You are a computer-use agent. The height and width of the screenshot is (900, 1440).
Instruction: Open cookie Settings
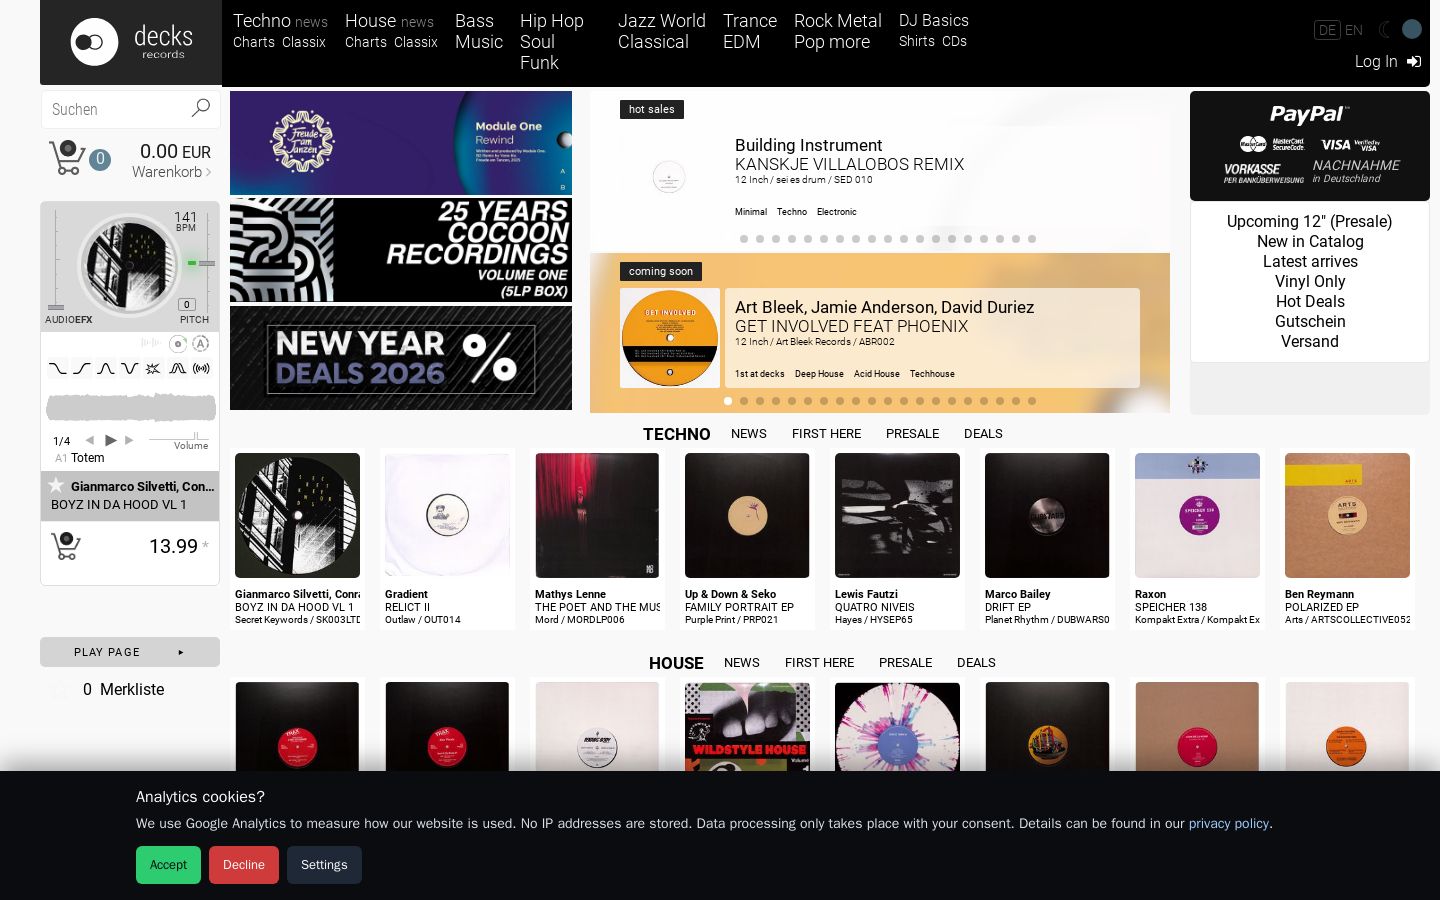coord(324,865)
